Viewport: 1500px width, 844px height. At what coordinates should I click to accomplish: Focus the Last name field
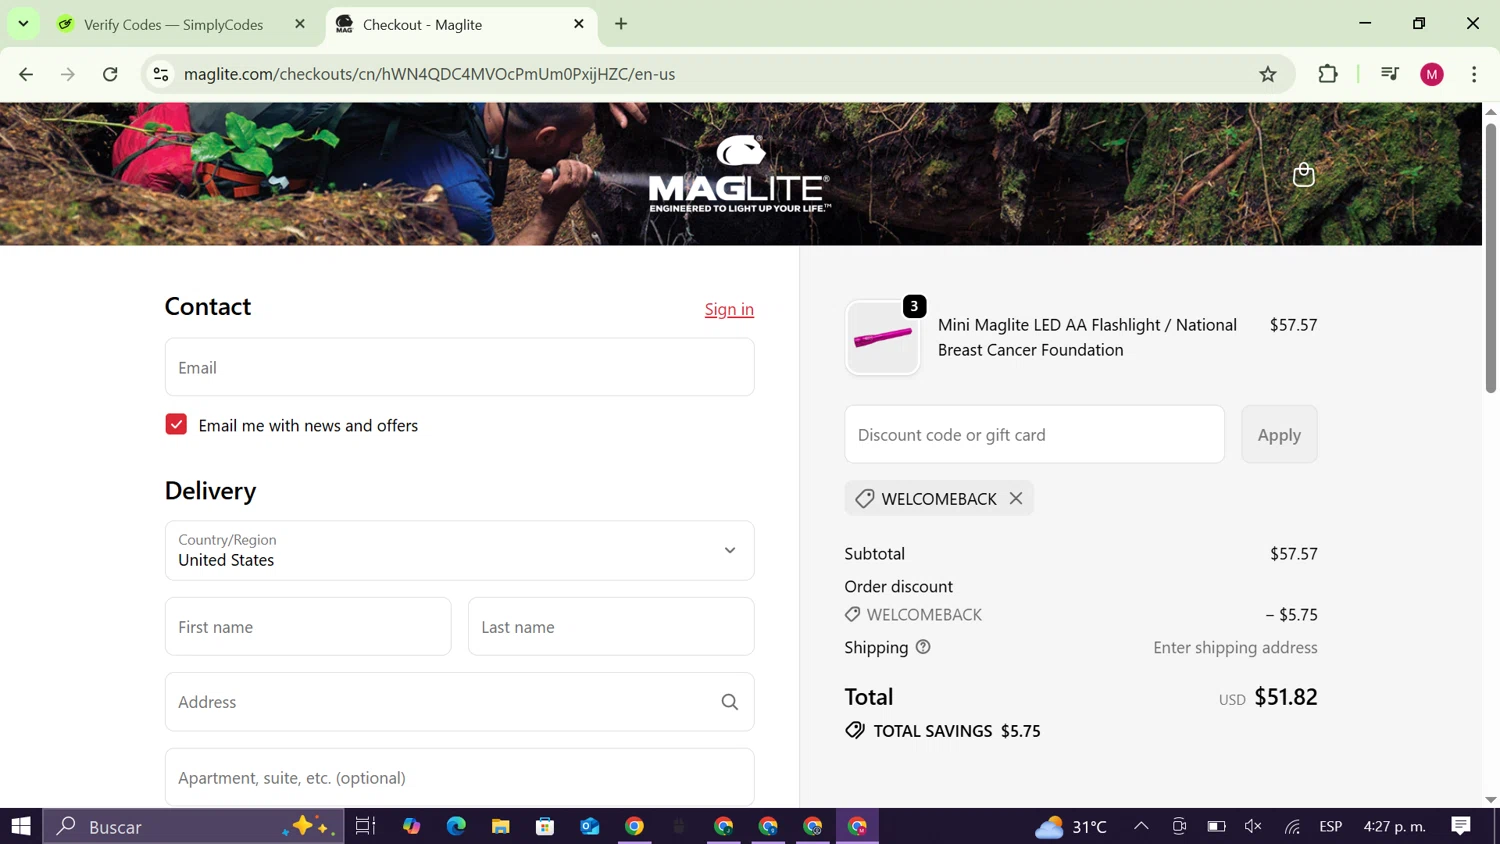tap(611, 627)
